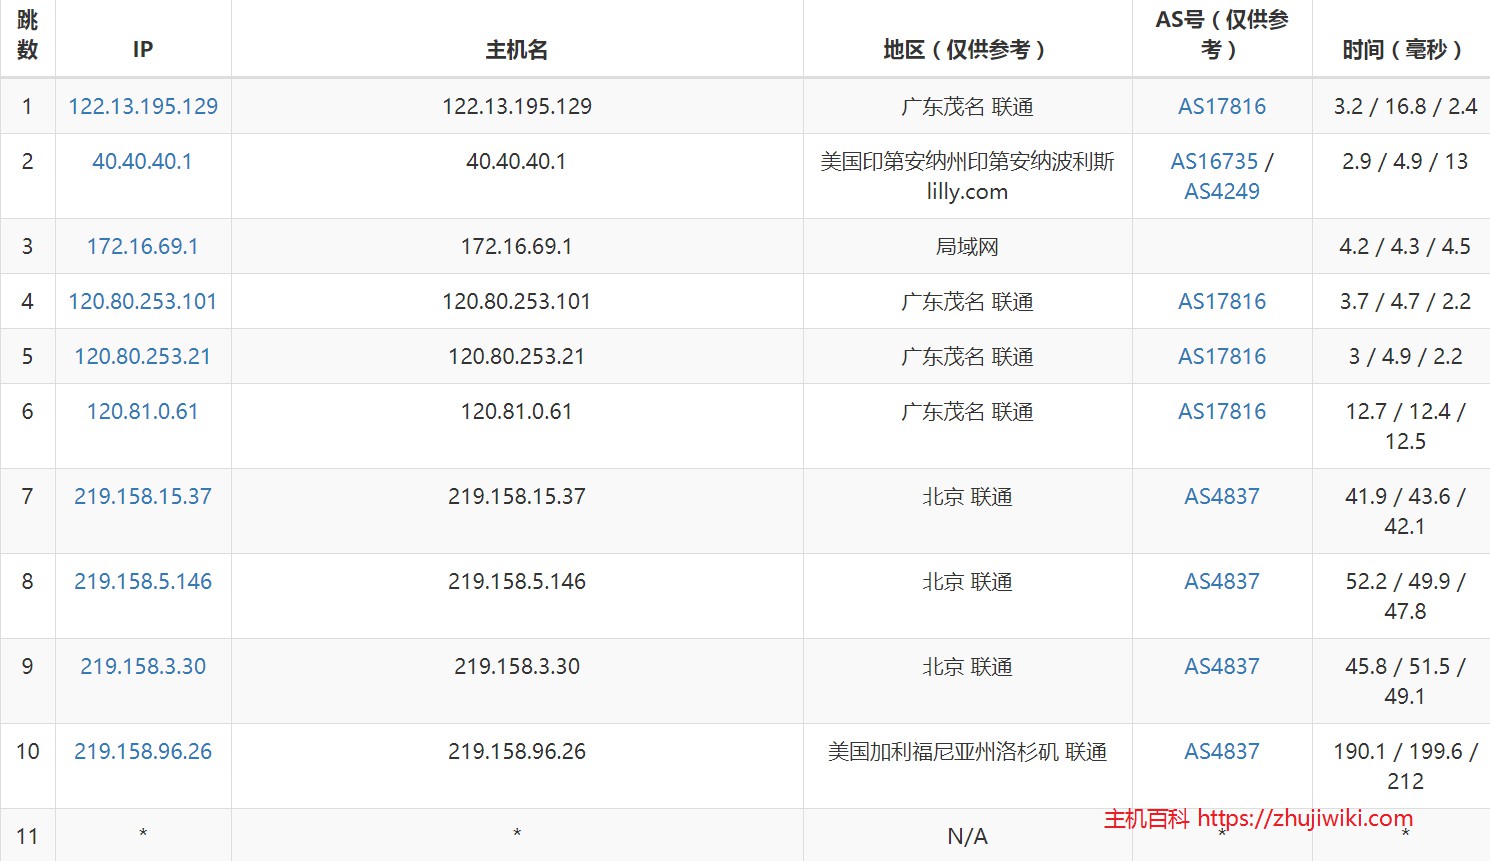Click AS4837 link in hop 10 row
Viewport: 1490px width, 861px height.
1222,751
